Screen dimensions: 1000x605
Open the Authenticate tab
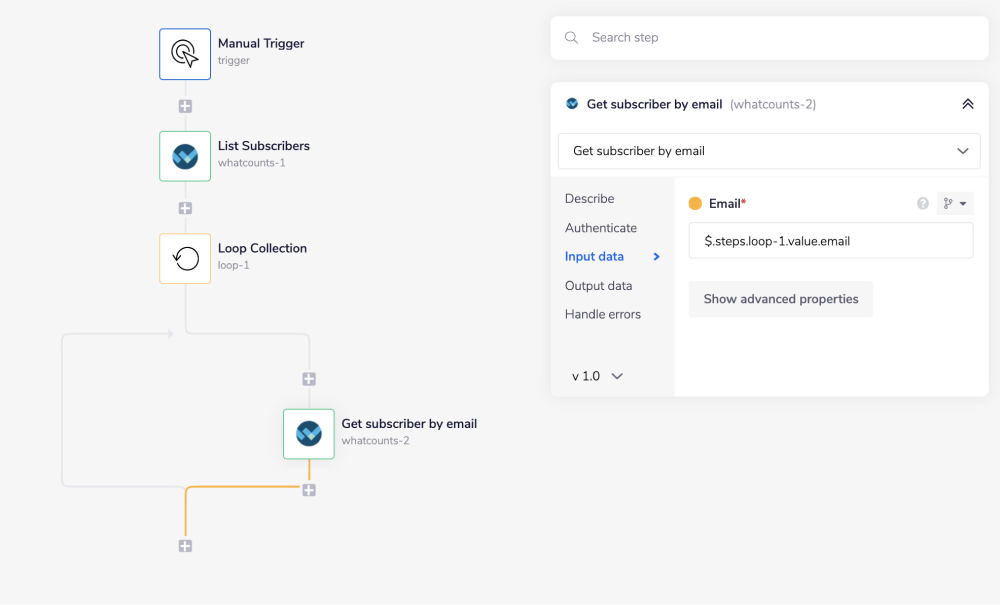coord(601,228)
